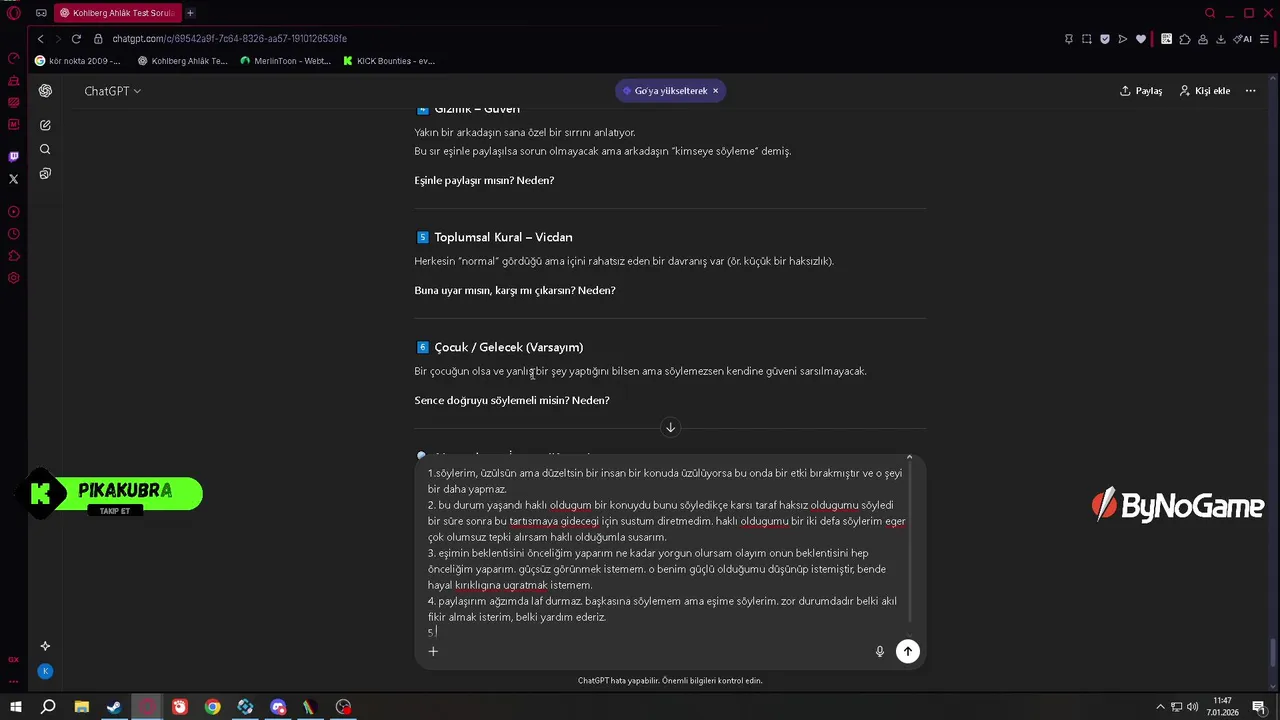Open chat search in ChatGPT sidebar
Image resolution: width=1280 pixels, height=720 pixels.
[45, 149]
